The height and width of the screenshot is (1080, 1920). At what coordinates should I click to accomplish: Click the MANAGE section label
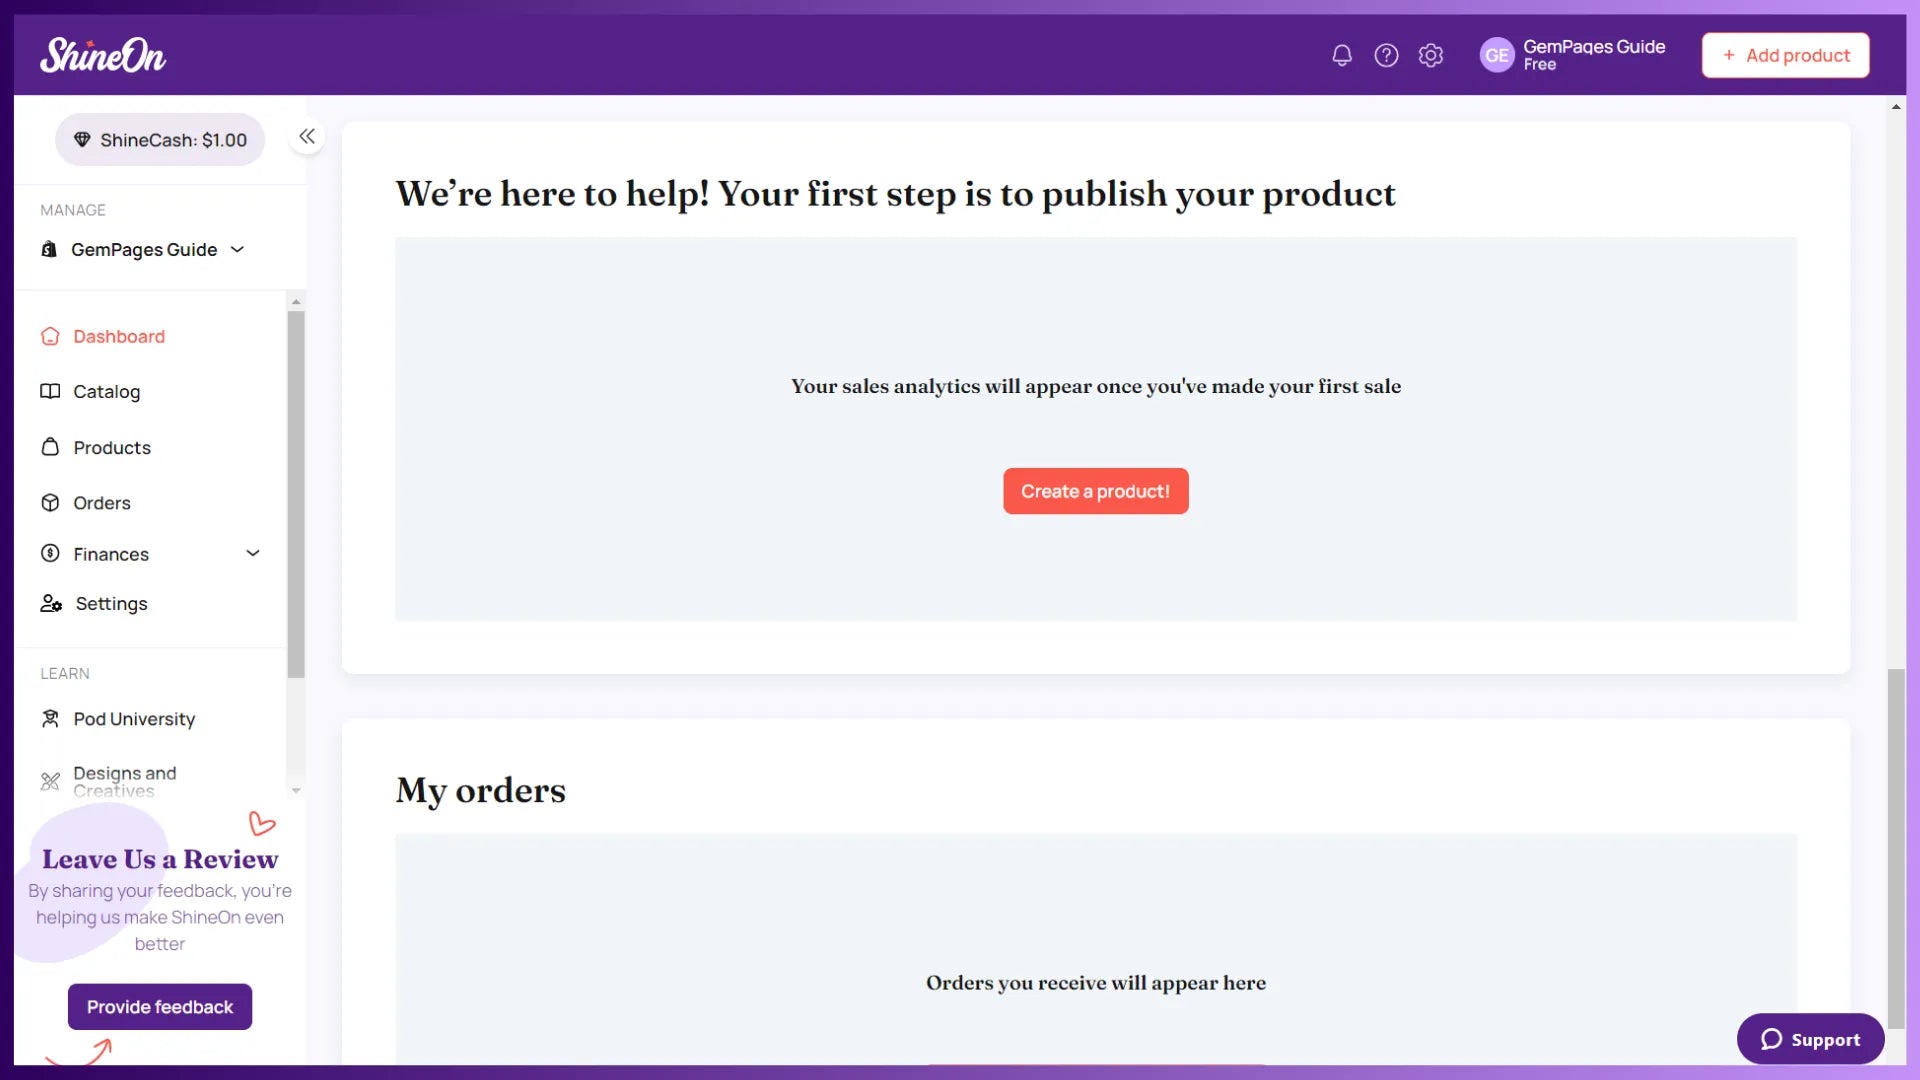pyautogui.click(x=73, y=210)
